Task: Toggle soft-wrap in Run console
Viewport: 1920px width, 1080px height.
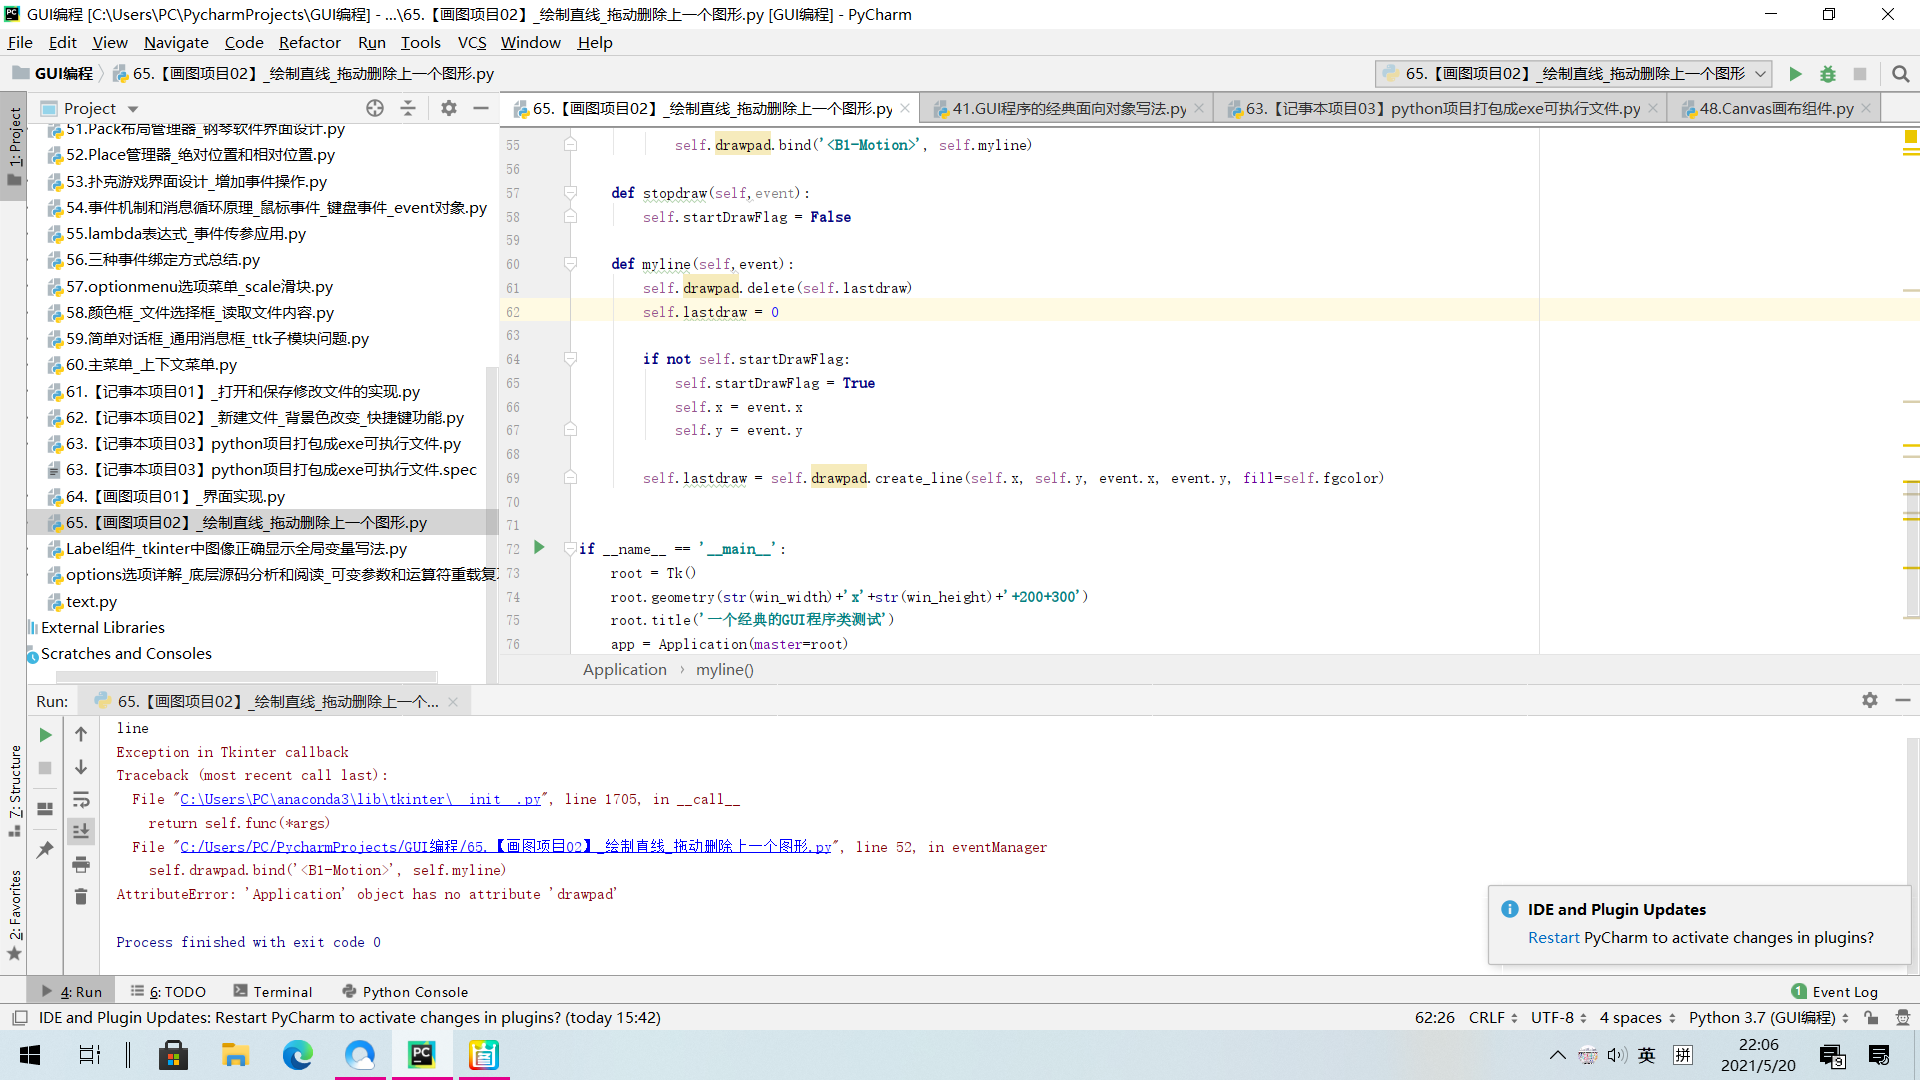Action: click(x=81, y=799)
